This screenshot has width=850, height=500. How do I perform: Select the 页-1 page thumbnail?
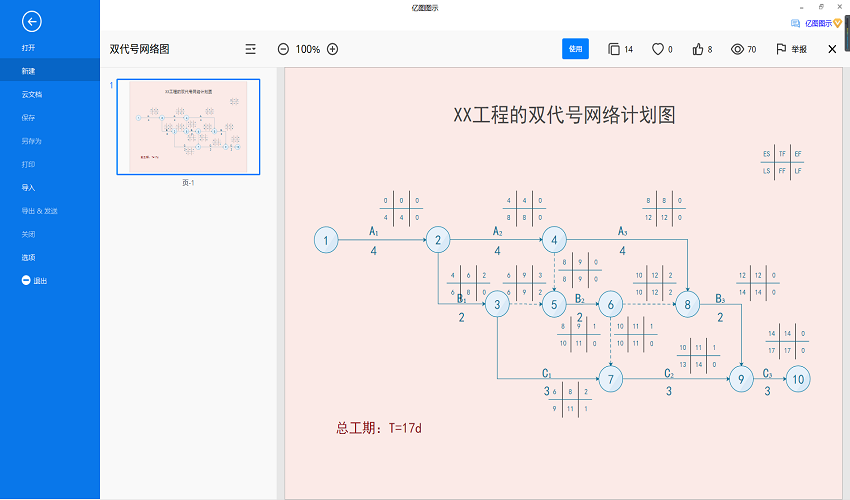(x=188, y=127)
